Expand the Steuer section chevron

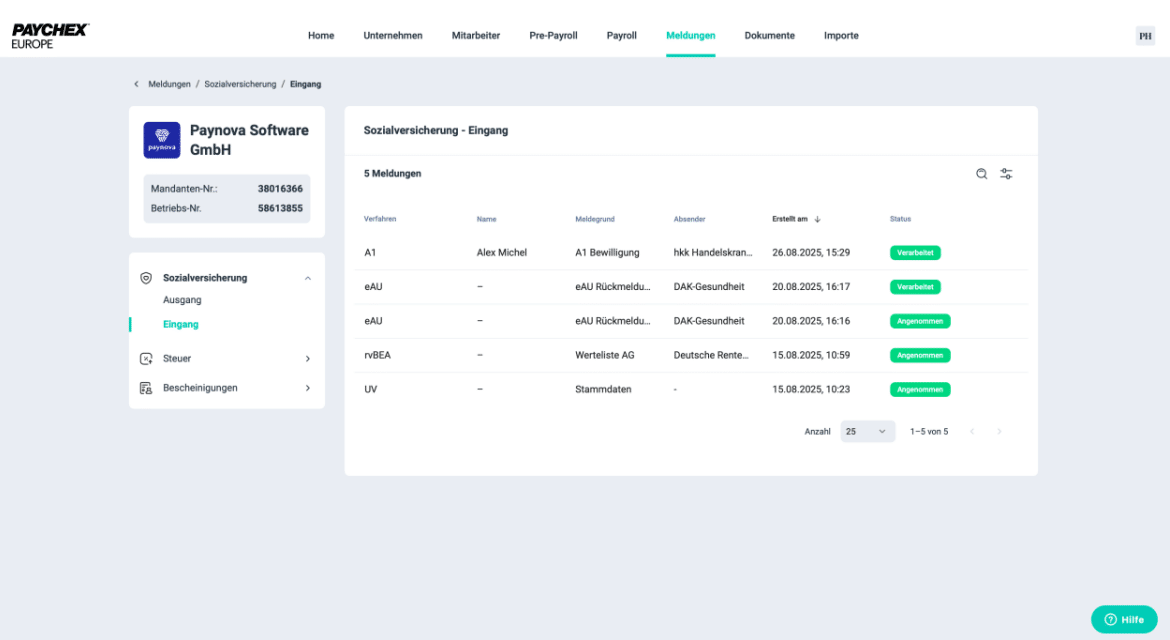pos(307,359)
